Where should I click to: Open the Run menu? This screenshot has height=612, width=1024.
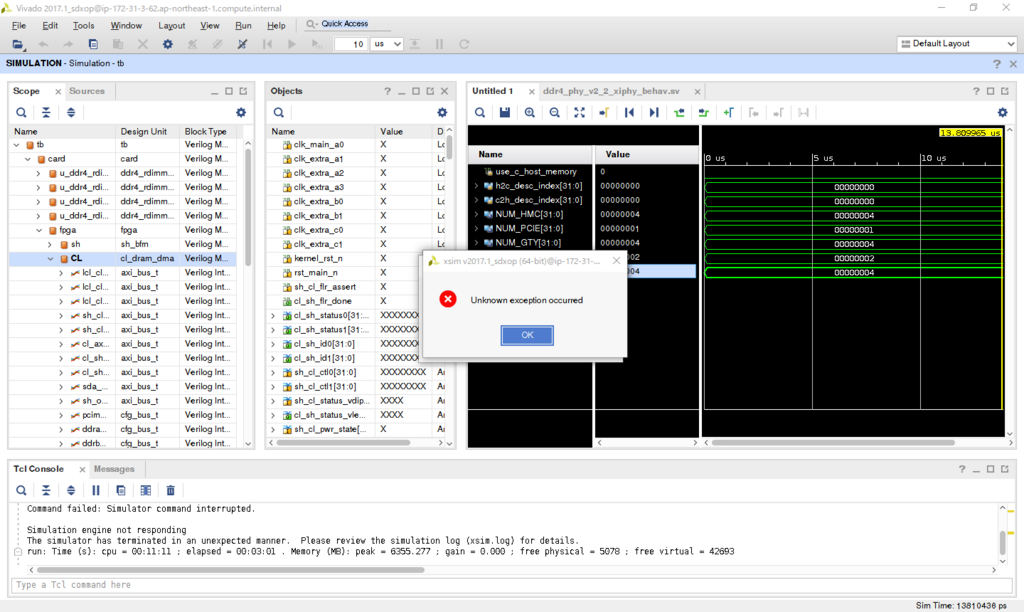coord(243,25)
